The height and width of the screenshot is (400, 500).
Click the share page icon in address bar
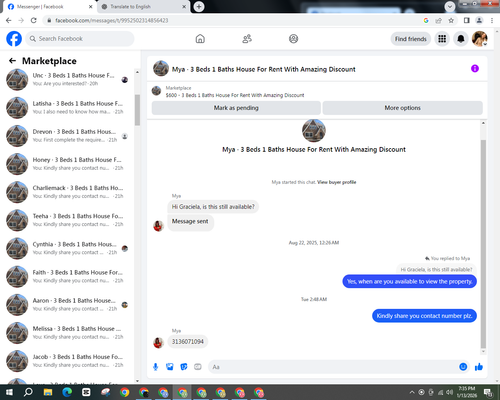pyautogui.click(x=438, y=20)
